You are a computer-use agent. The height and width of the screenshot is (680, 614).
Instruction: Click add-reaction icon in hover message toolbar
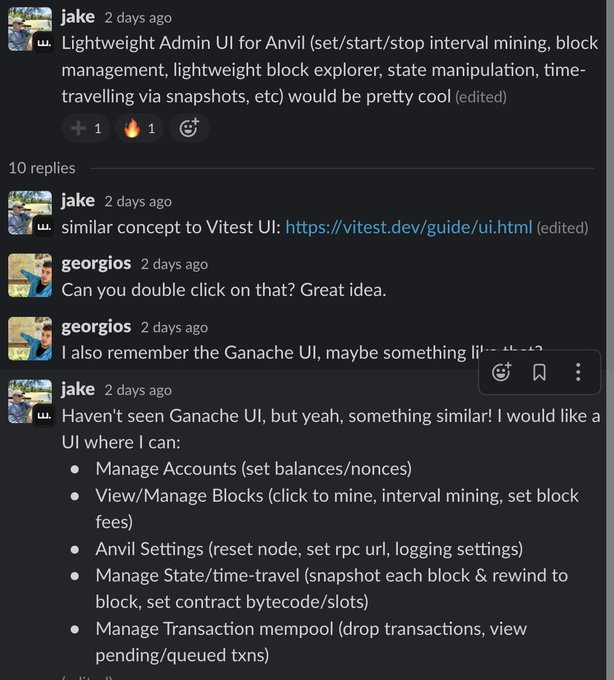coord(502,373)
